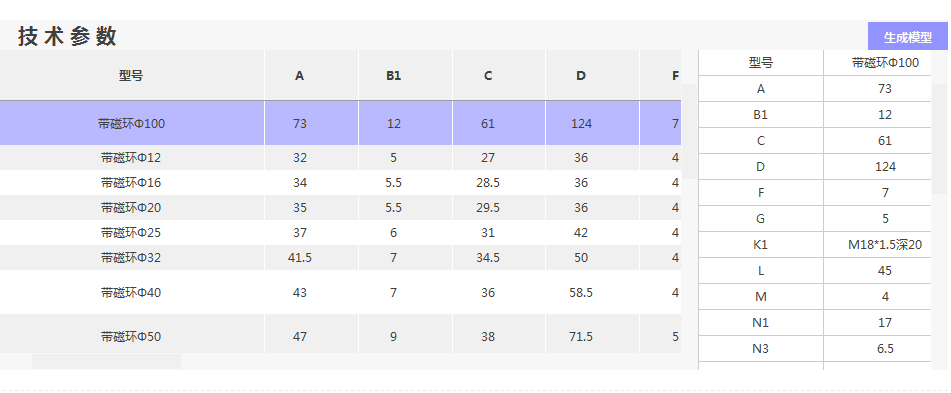This screenshot has height=393, width=951.
Task: Choose the 带磁环Φ40 model
Action: click(x=340, y=292)
